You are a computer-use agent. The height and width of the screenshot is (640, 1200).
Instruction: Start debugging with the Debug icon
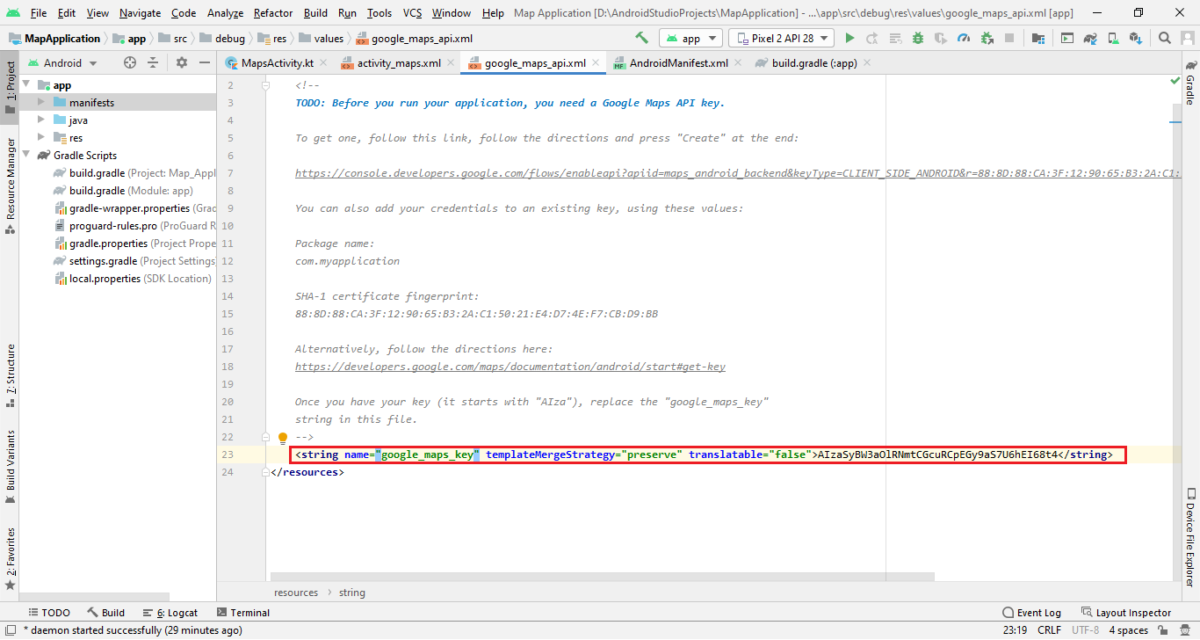(918, 37)
